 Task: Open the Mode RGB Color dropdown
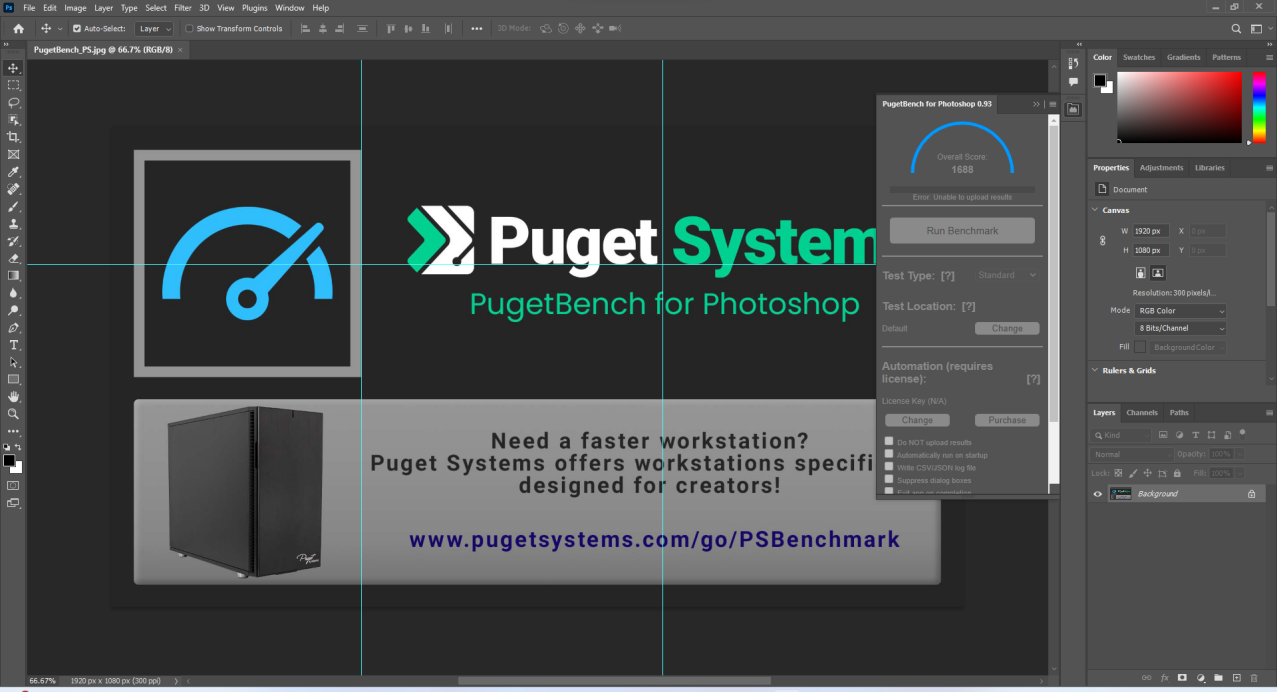click(x=1181, y=311)
